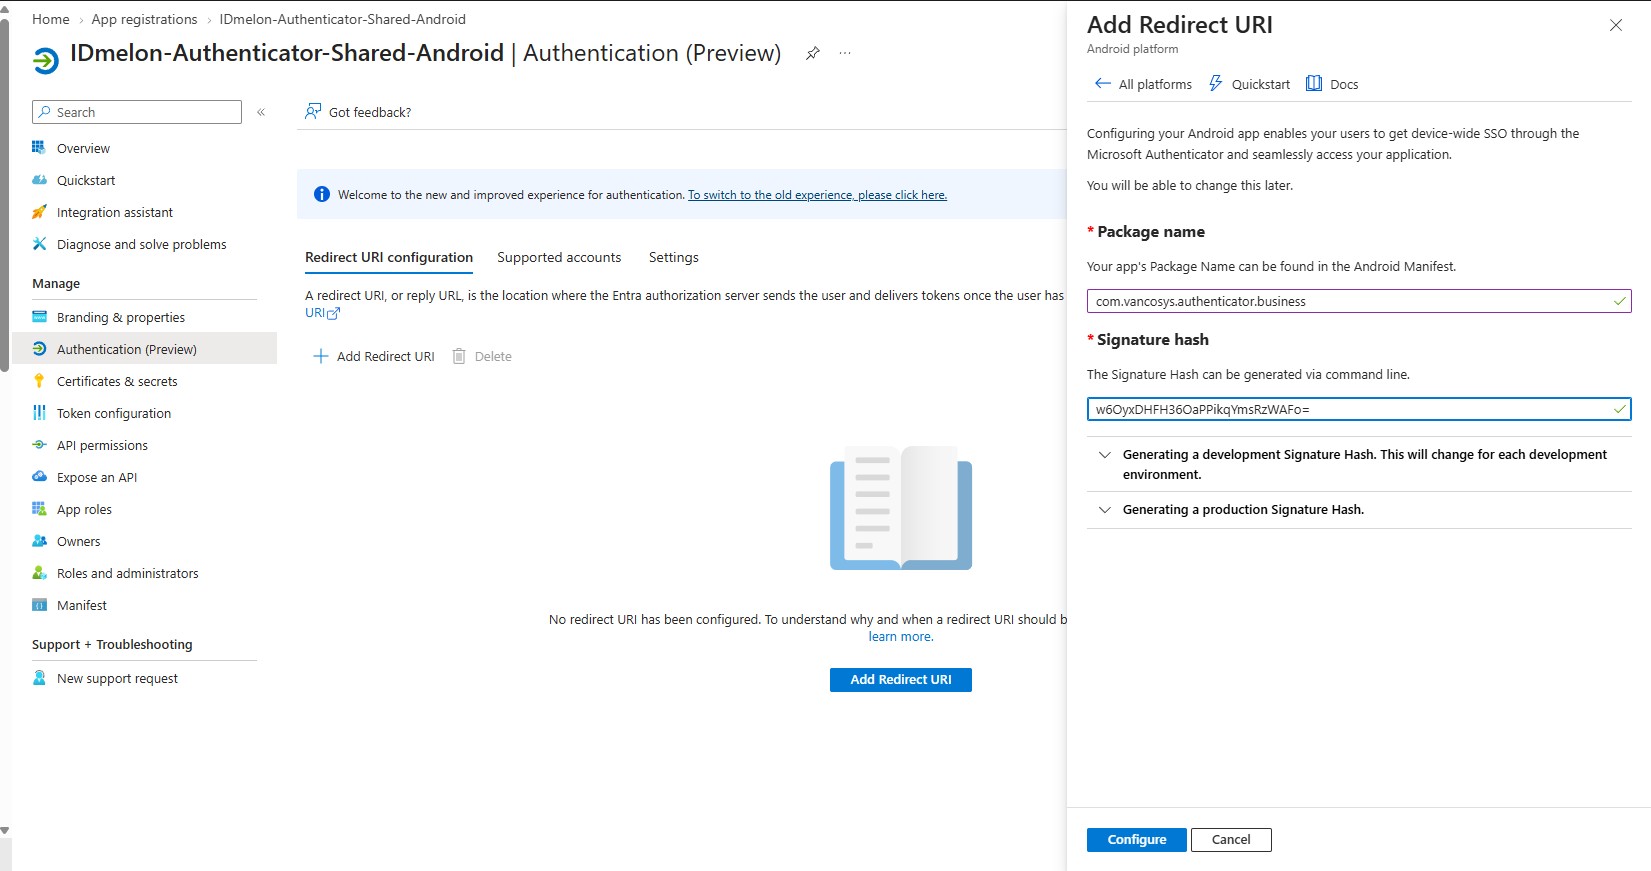
Task: Click the trash icon beside Delete
Action: click(x=459, y=356)
